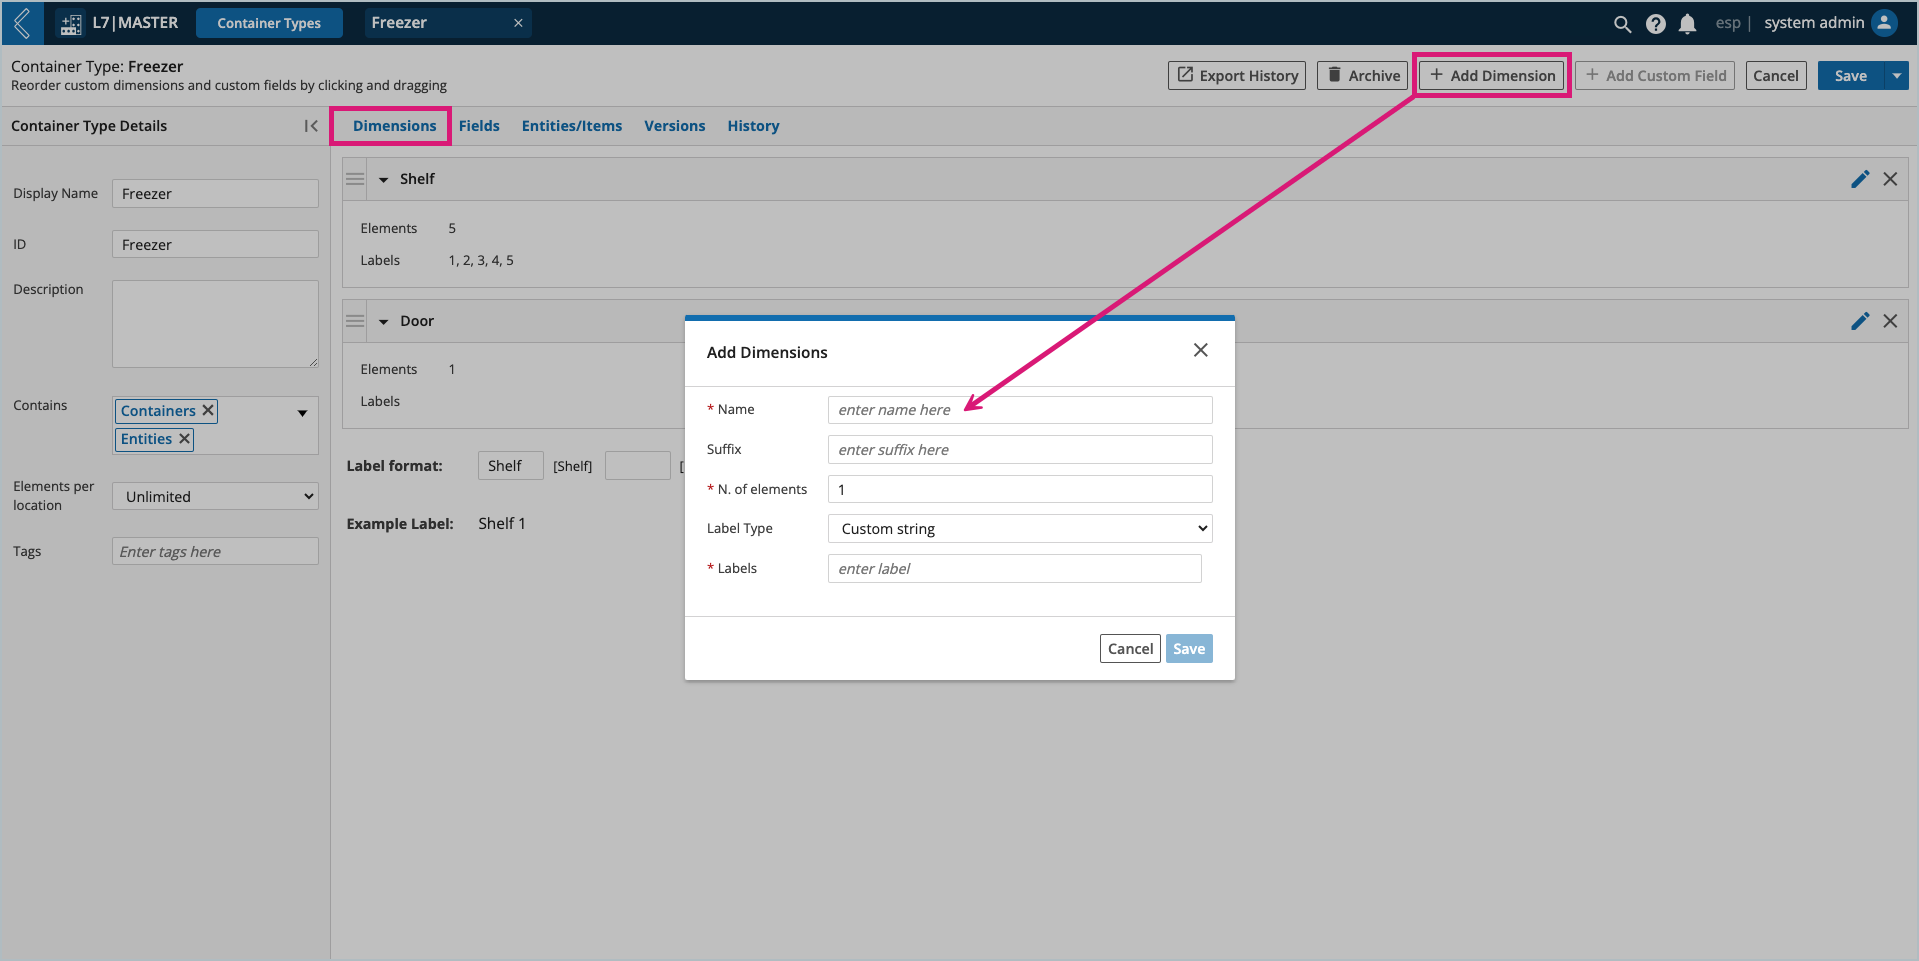Click the empty Label format separator box

(x=638, y=466)
